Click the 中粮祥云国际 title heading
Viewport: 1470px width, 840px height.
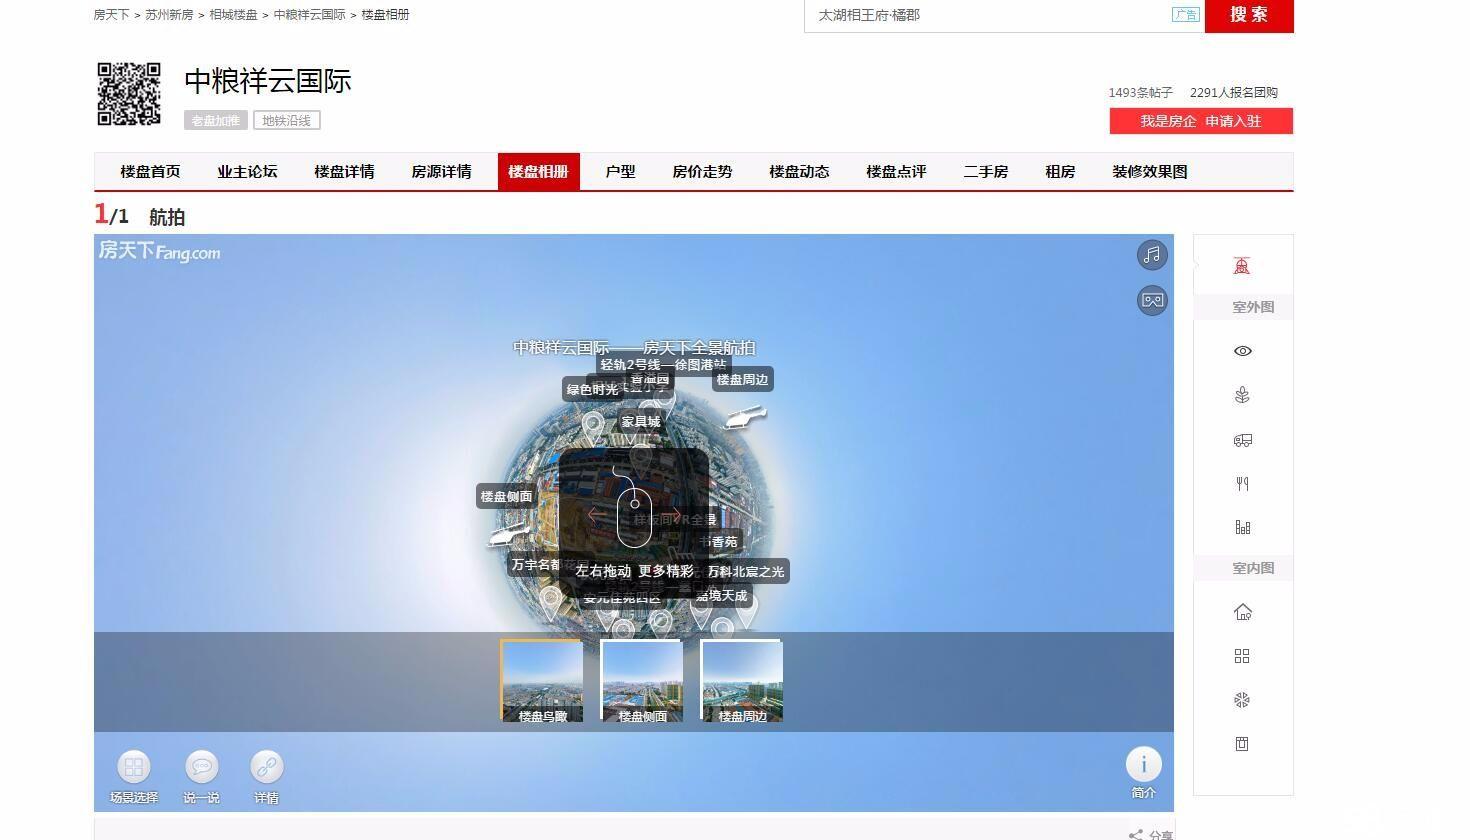(268, 81)
